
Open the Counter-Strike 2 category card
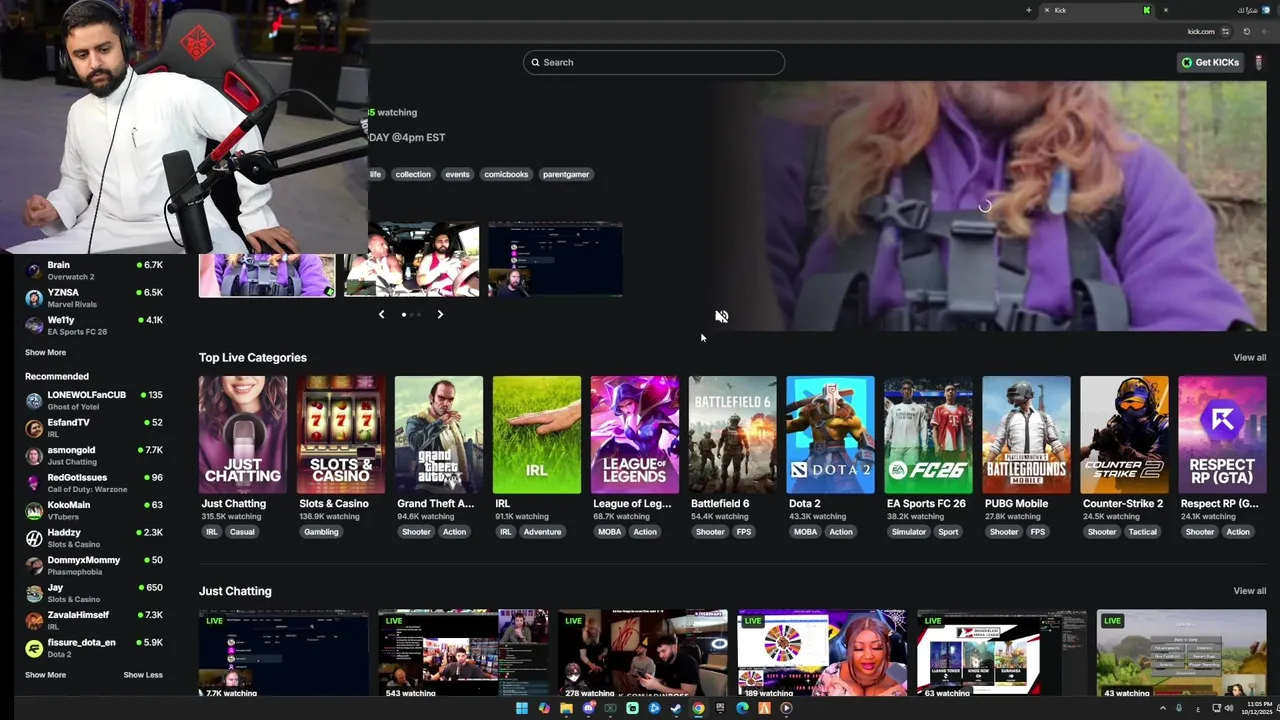click(x=1125, y=435)
